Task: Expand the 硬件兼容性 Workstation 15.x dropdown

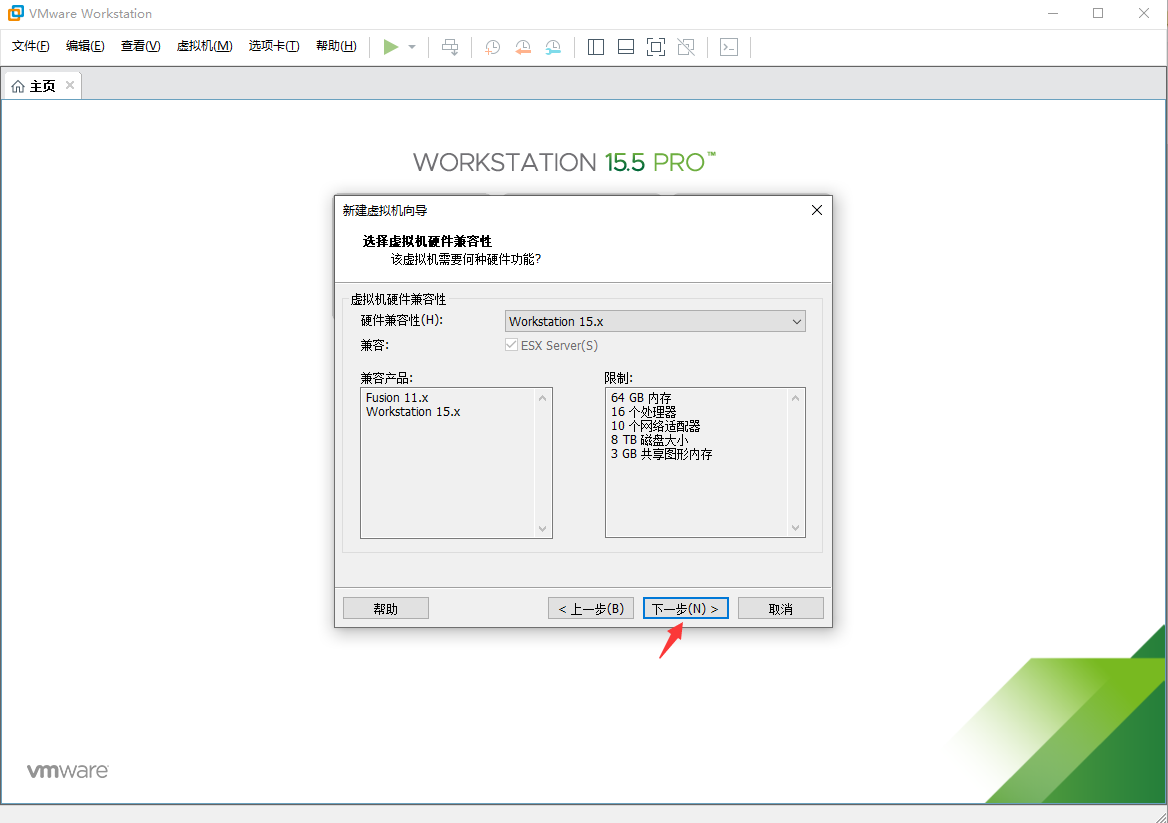Action: 655,321
